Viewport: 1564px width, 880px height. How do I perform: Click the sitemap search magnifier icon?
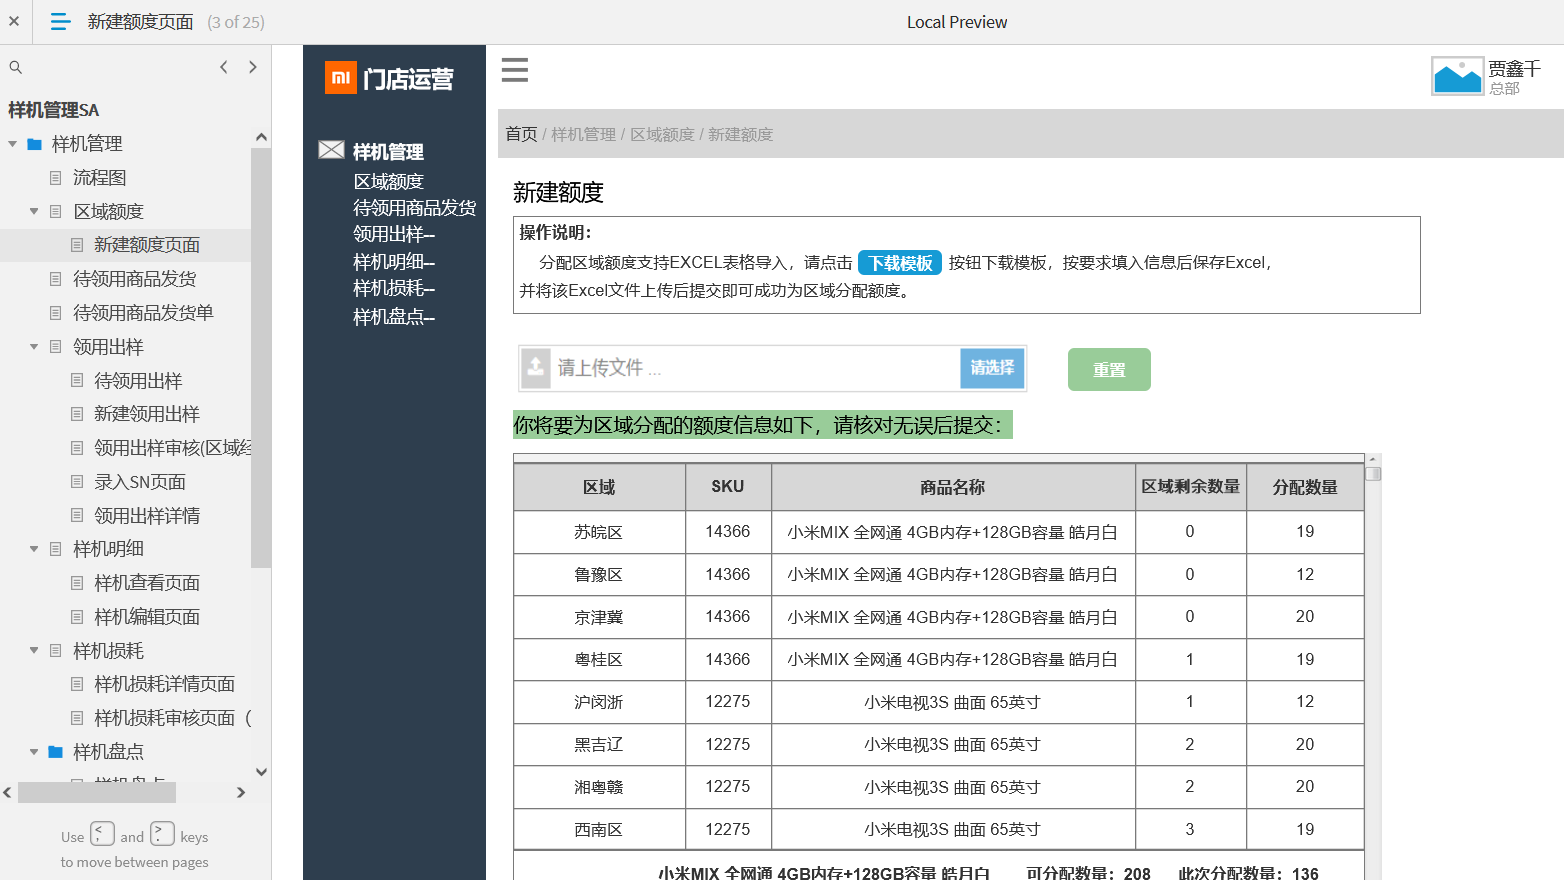point(15,67)
